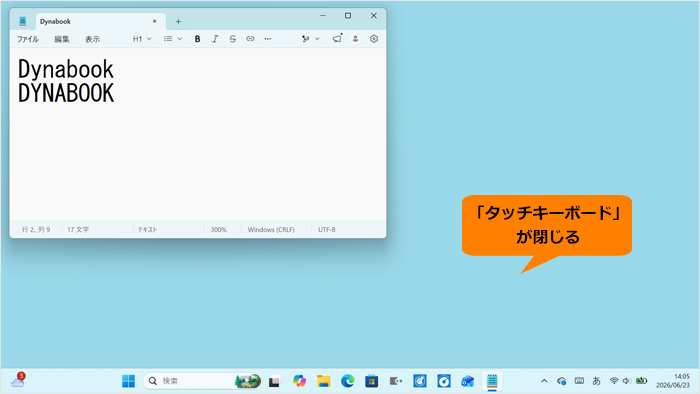Viewport: 700px width, 394px height.
Task: Click the UTF-8 encoding indicator
Action: pyautogui.click(x=326, y=229)
